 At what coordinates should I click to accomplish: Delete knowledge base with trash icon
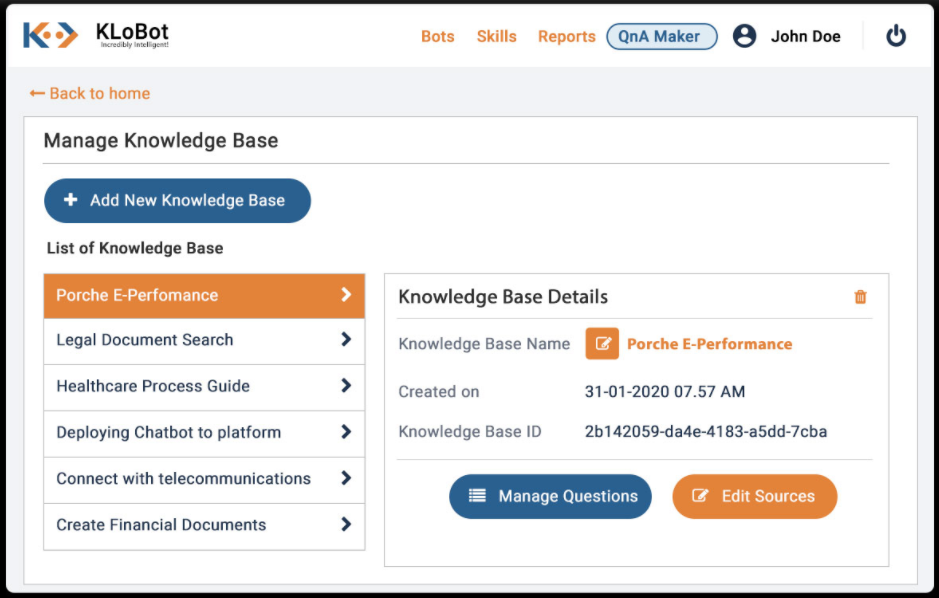coord(860,297)
